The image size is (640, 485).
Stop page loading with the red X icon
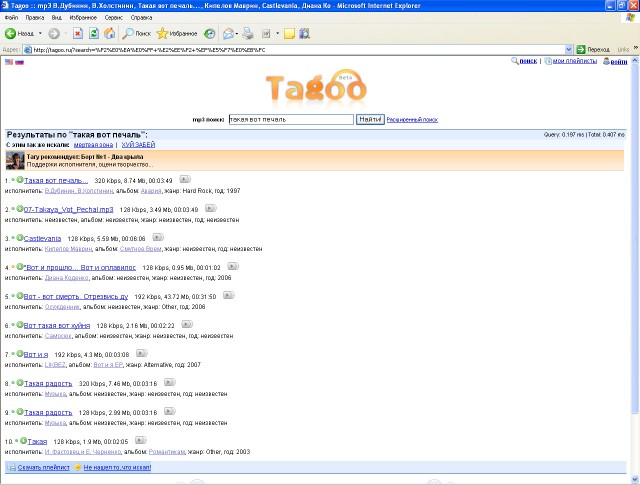click(78, 33)
